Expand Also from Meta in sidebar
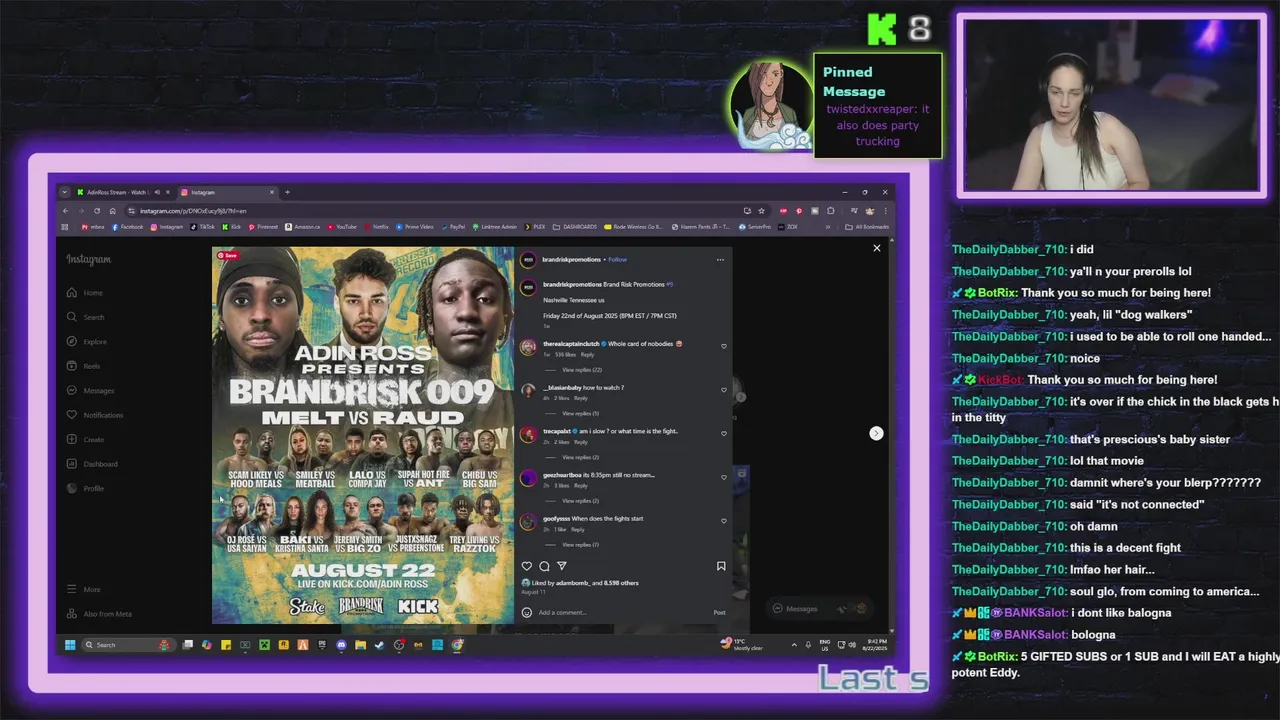Screen dimensions: 1280x720 99,614
